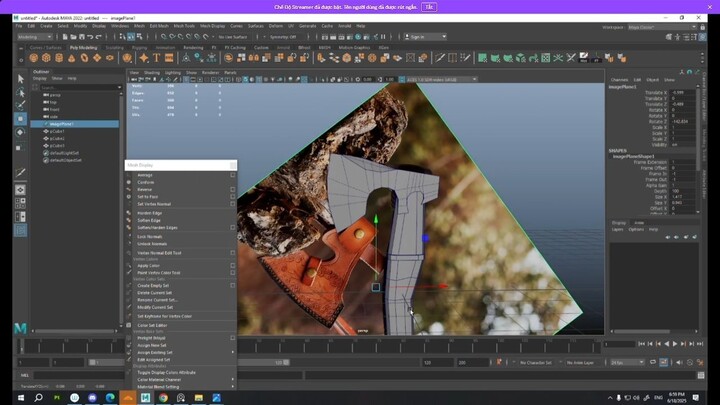This screenshot has width=720, height=405.
Task: Click the Sign In button
Action: pos(425,37)
